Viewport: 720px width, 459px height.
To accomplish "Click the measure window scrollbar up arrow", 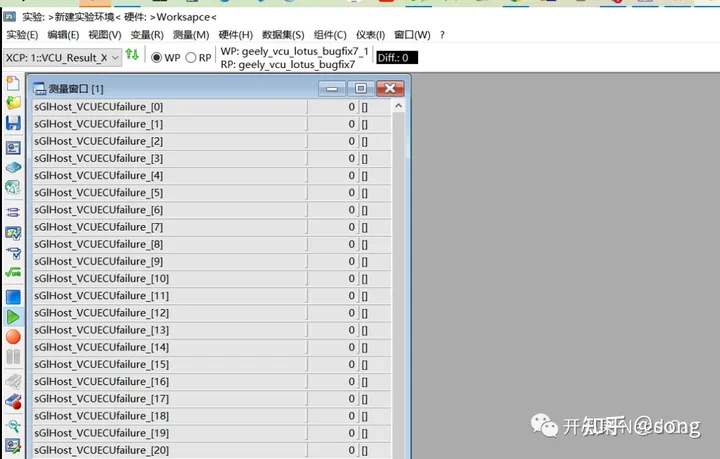I will (398, 106).
